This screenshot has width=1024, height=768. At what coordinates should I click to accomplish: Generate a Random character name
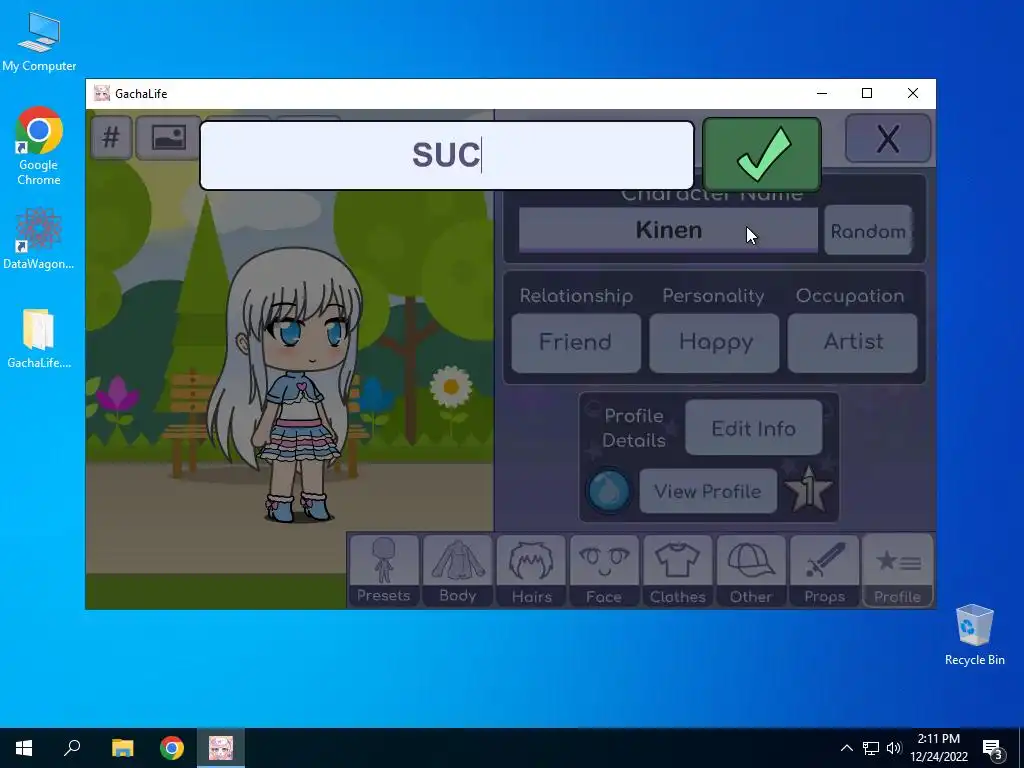868,231
